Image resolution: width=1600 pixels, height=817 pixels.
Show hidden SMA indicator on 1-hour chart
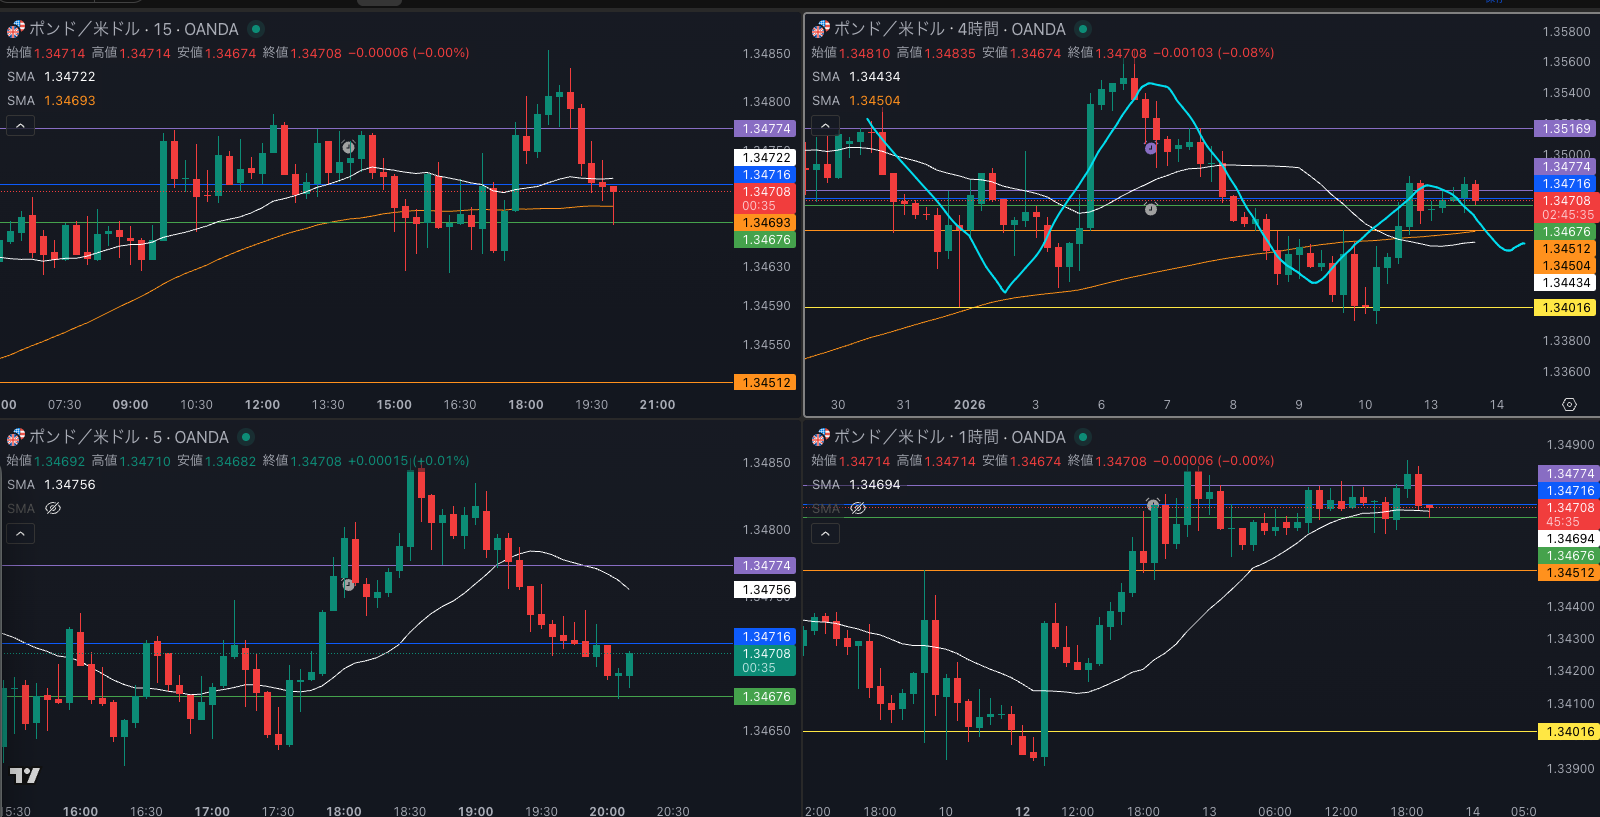(x=858, y=508)
